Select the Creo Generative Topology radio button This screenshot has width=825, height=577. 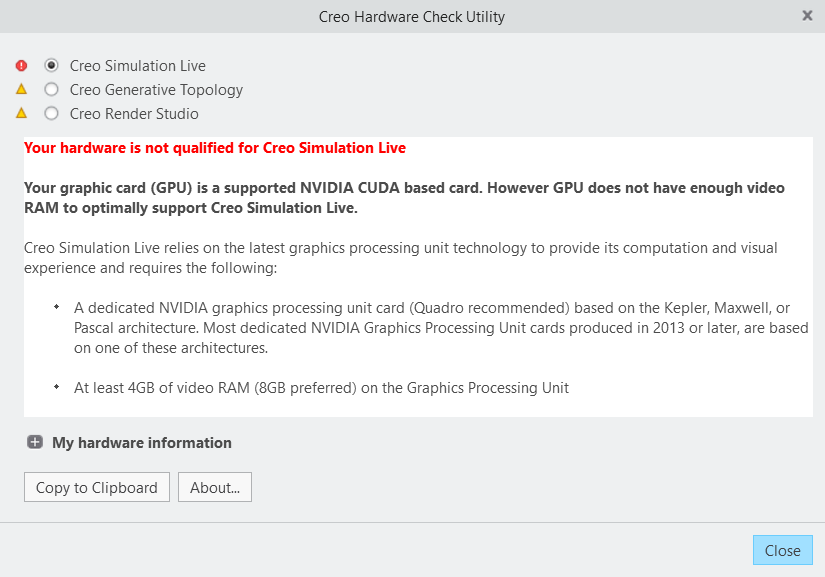[x=51, y=90]
